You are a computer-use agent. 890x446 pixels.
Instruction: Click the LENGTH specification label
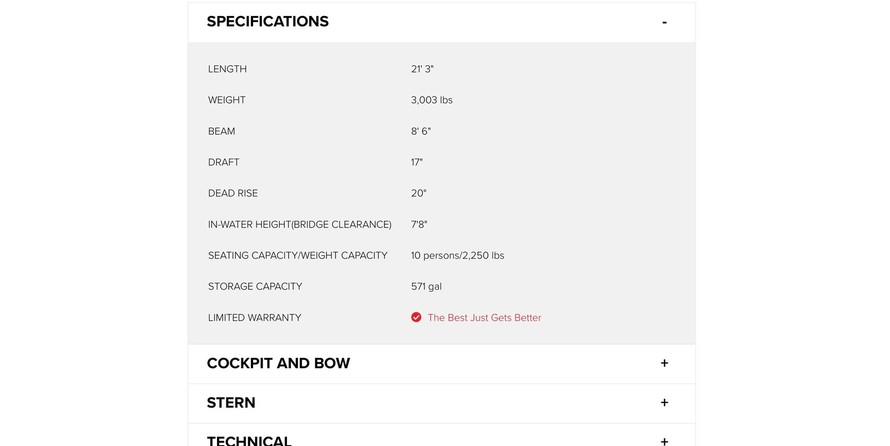pyautogui.click(x=227, y=69)
